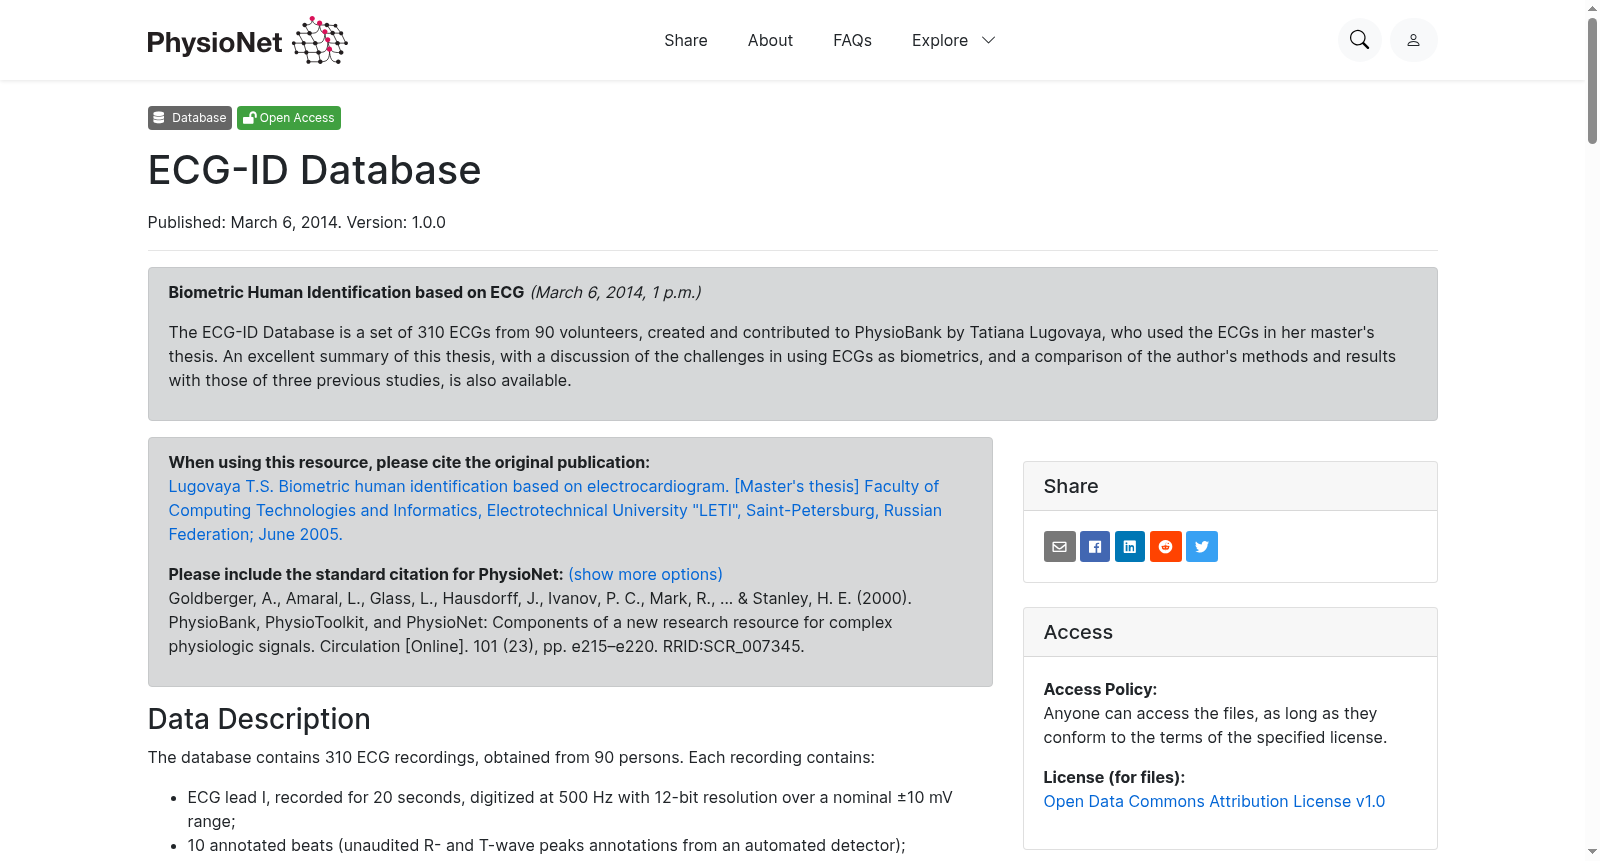The image size is (1600, 861).
Task: Click the ECG lead I bullet item
Action: [570, 809]
